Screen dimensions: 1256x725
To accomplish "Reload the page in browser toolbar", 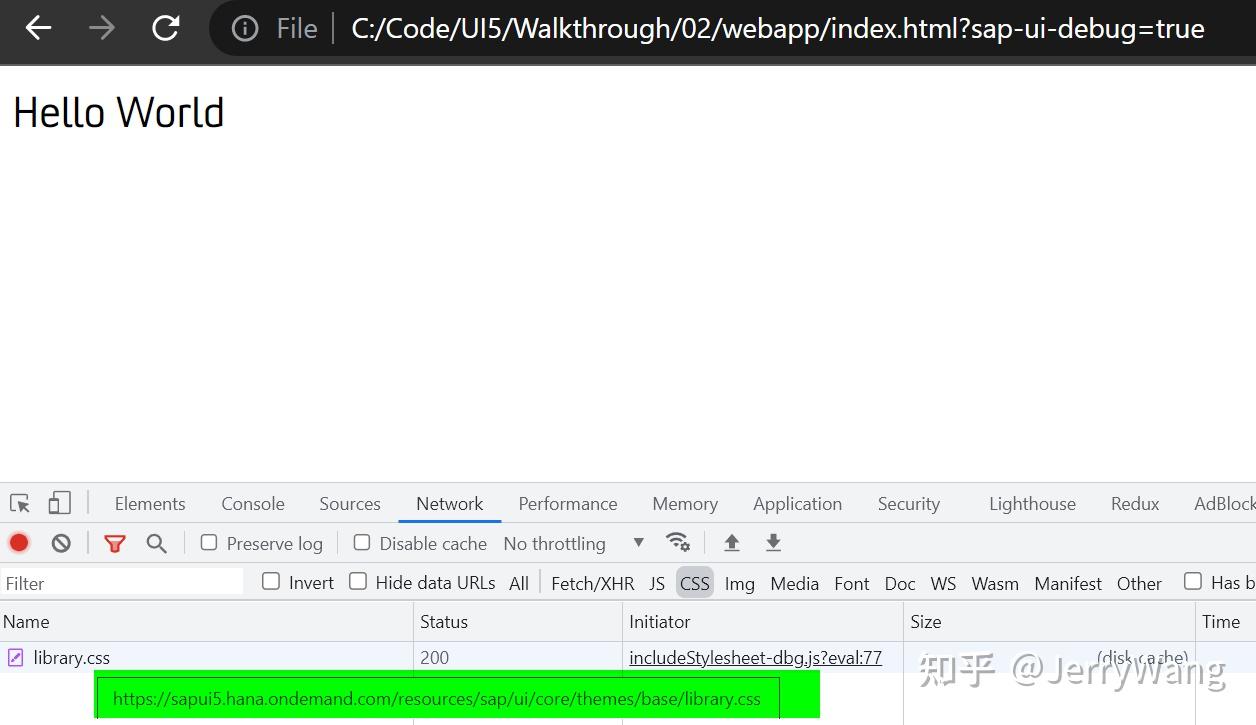I will [165, 28].
